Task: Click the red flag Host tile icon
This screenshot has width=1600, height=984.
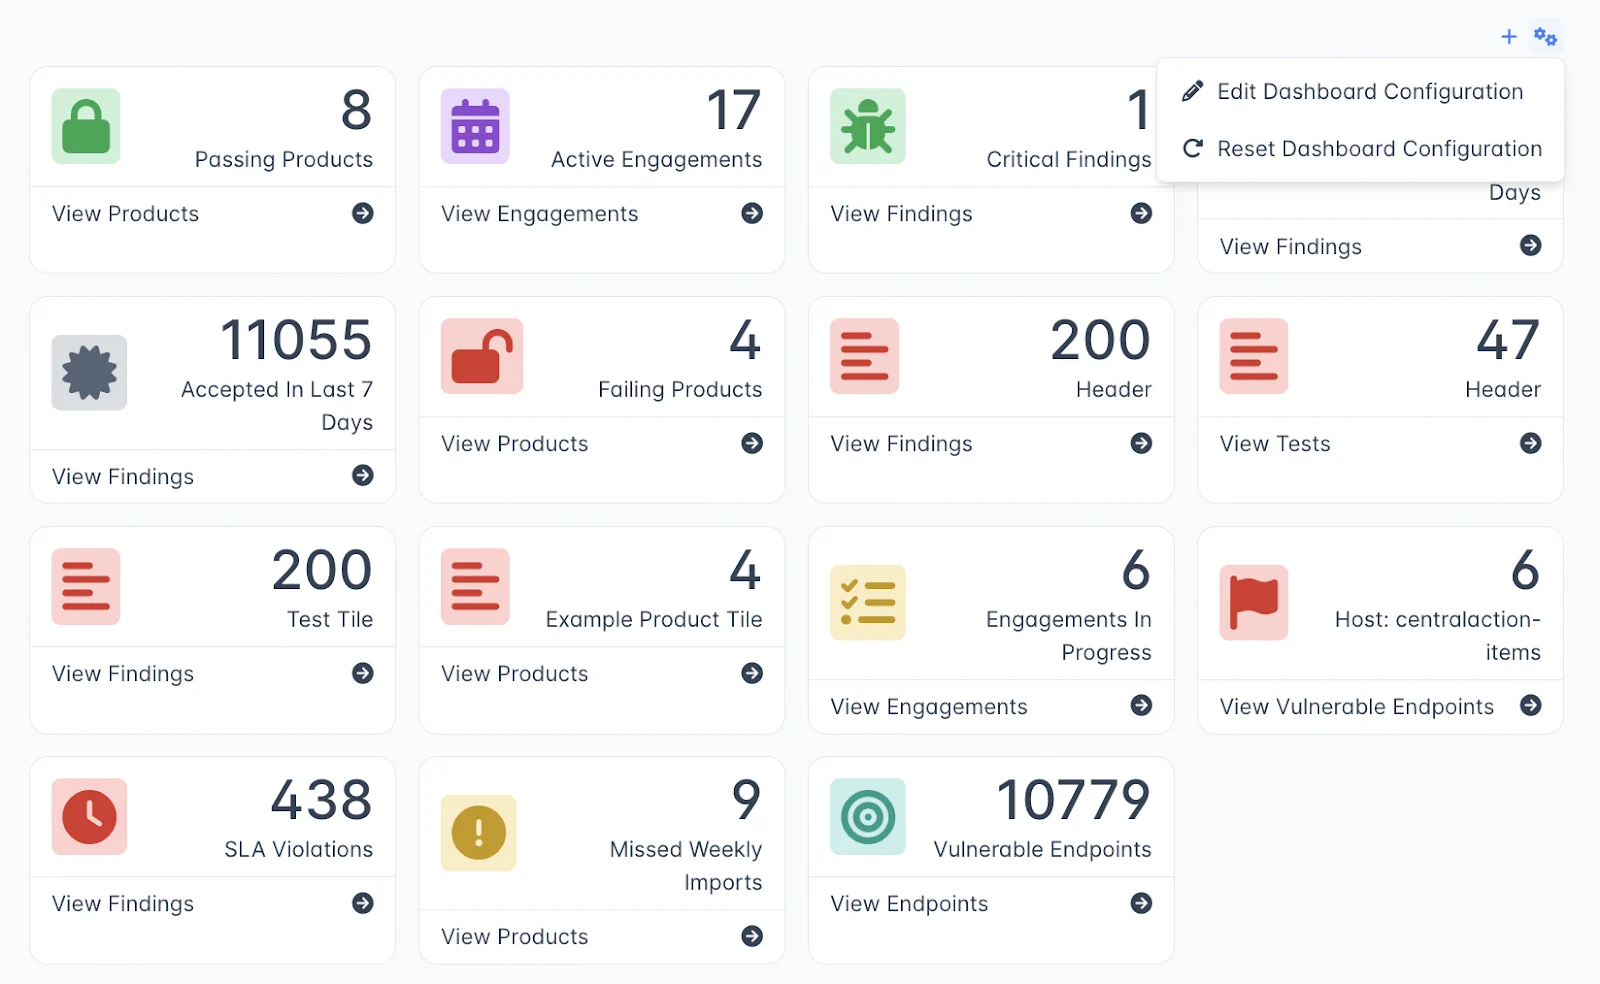Action: (1253, 602)
